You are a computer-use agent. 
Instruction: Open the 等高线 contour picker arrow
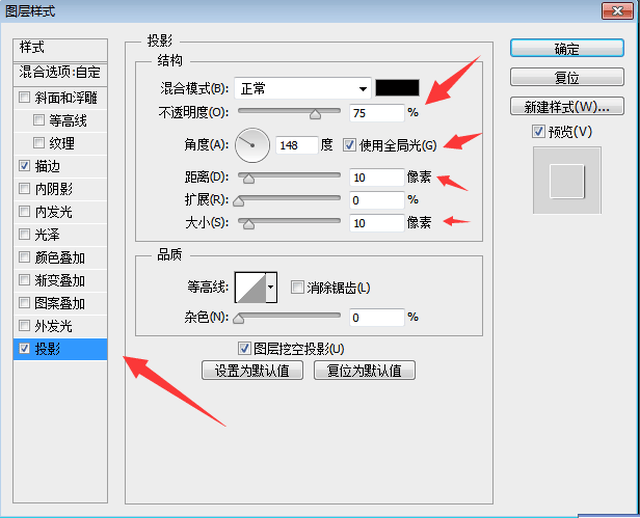click(x=271, y=287)
